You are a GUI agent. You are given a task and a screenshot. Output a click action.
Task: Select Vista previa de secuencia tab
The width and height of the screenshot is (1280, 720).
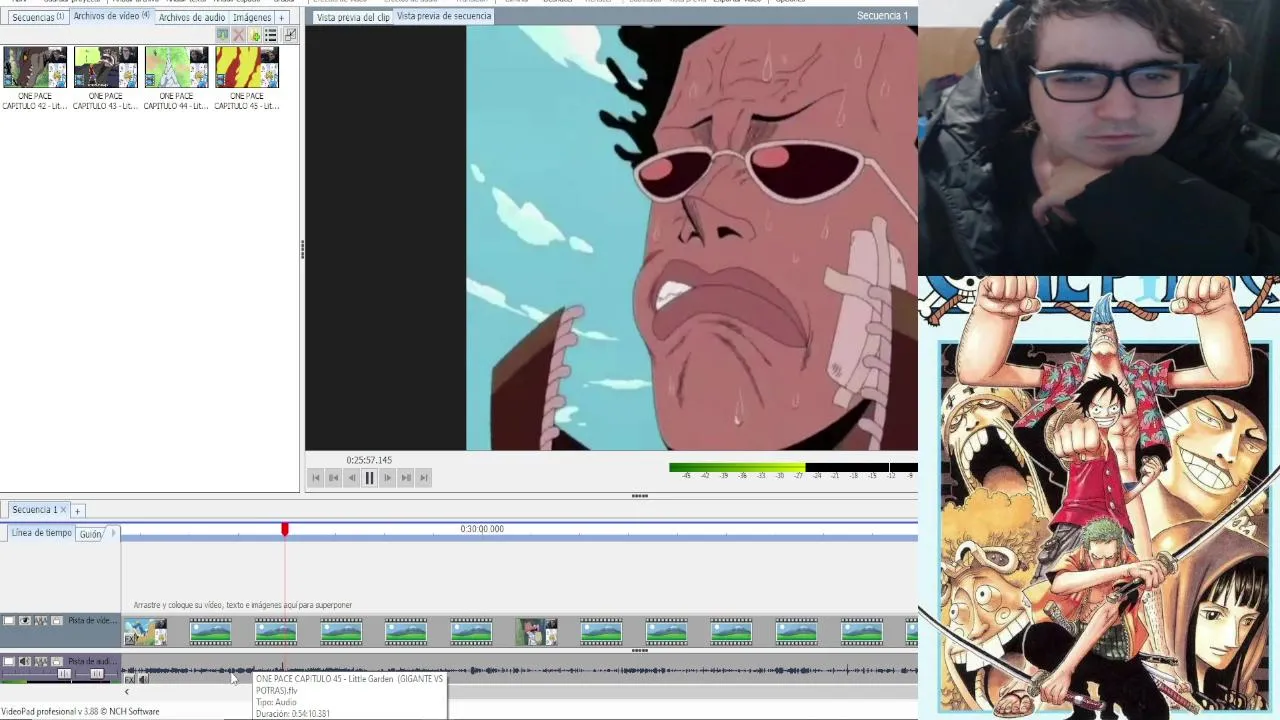(443, 16)
